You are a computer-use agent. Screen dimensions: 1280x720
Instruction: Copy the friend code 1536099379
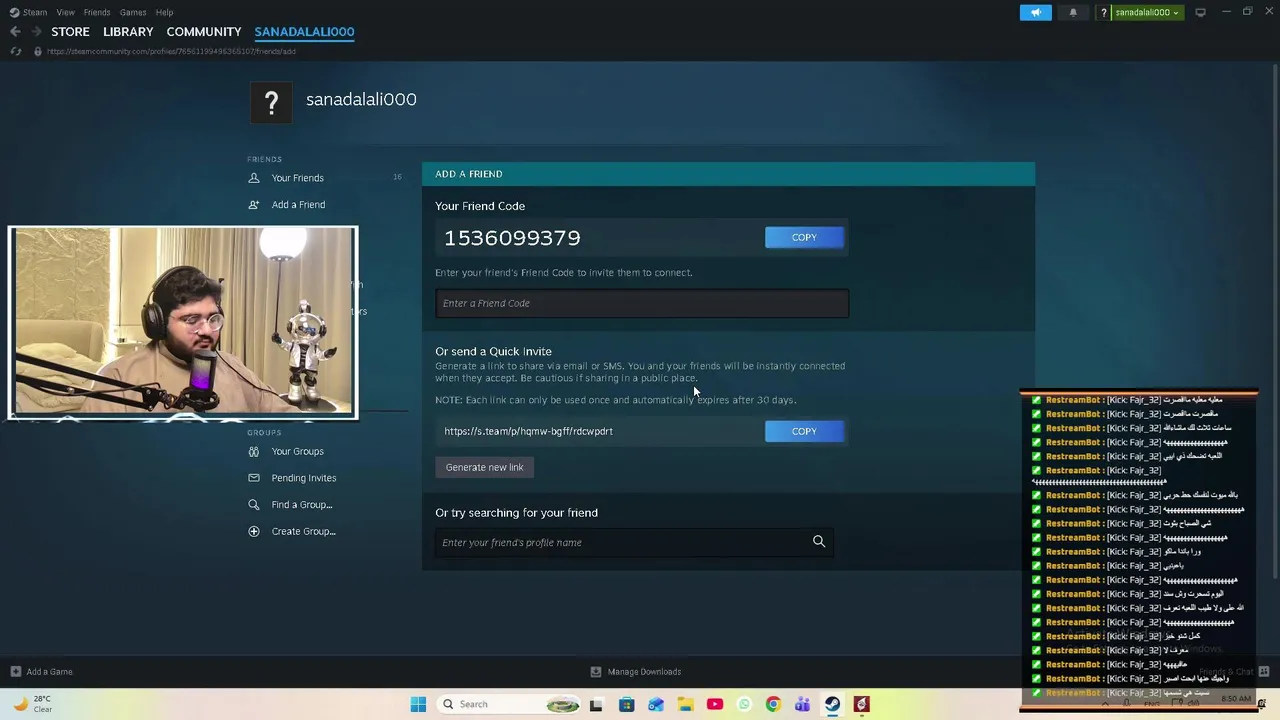tap(804, 237)
